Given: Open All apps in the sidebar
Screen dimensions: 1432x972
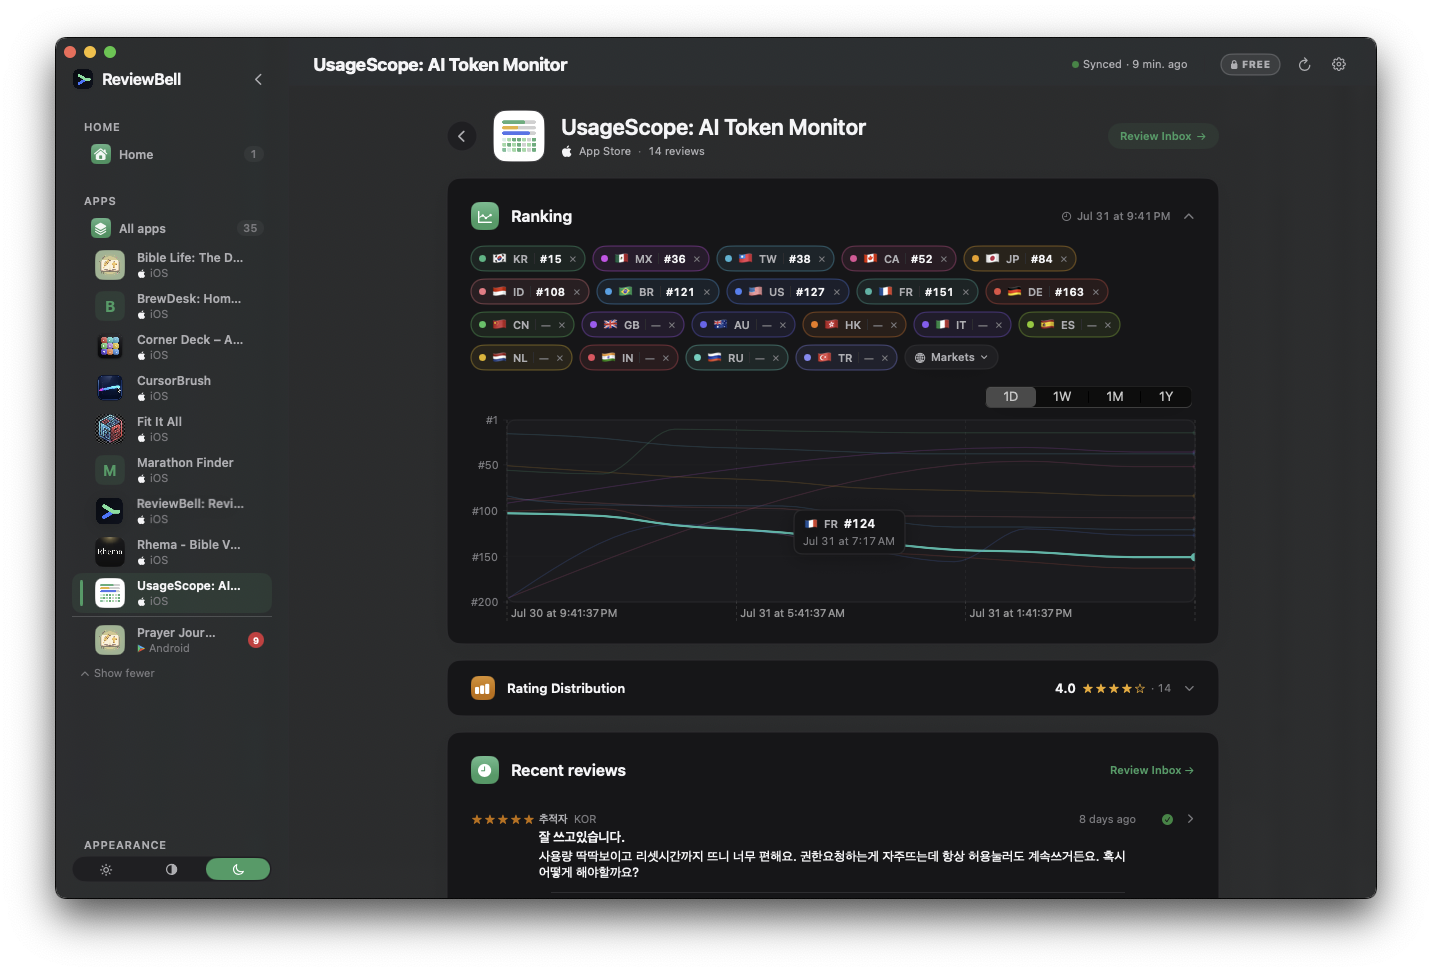Looking at the screenshot, I should [x=172, y=228].
